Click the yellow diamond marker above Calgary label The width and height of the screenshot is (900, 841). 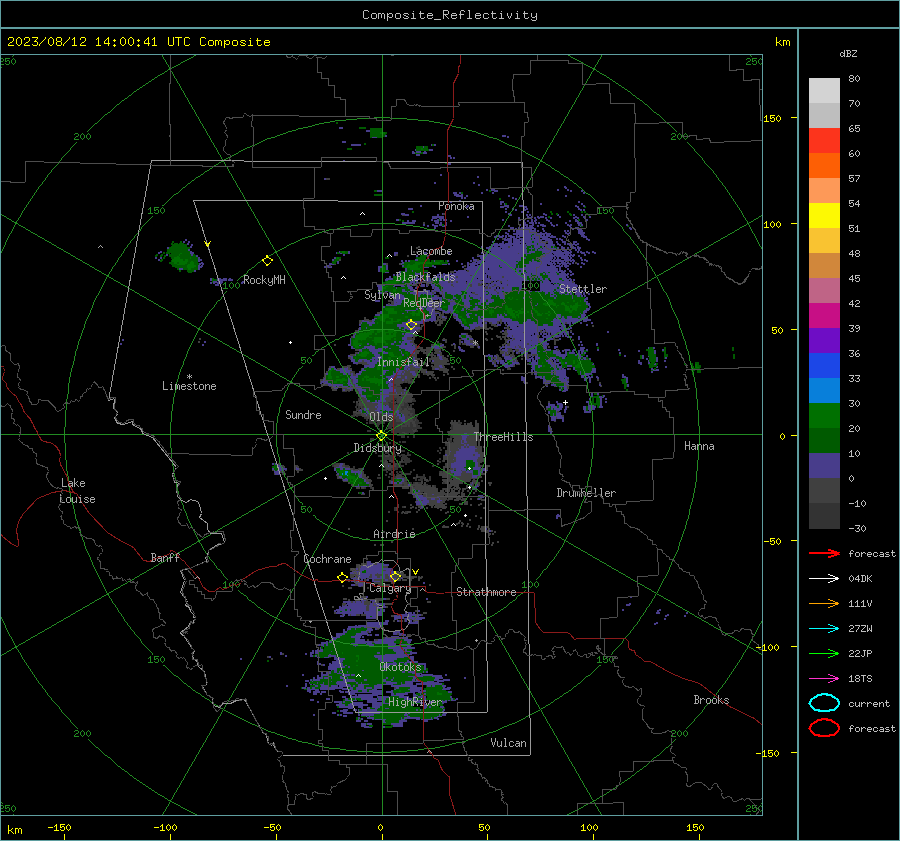395,576
